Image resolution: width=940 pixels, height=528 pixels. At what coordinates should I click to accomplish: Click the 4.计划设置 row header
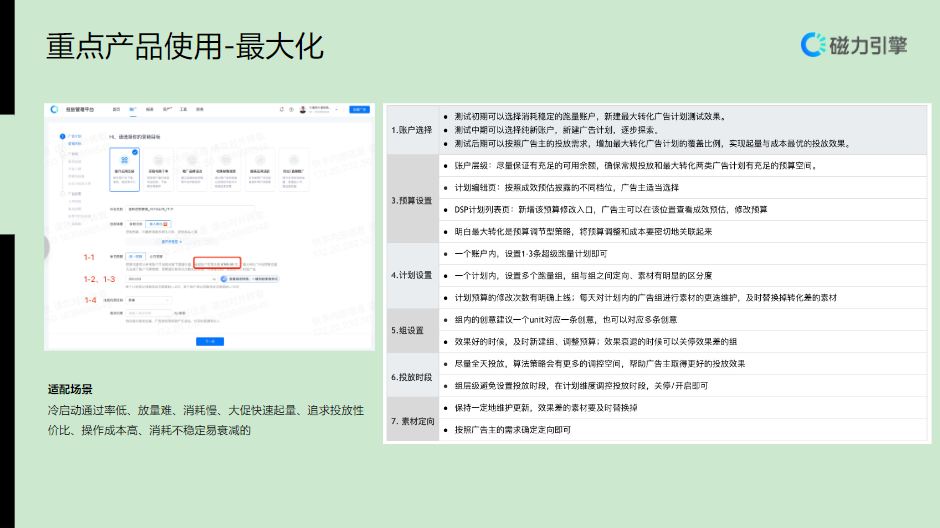coord(412,275)
